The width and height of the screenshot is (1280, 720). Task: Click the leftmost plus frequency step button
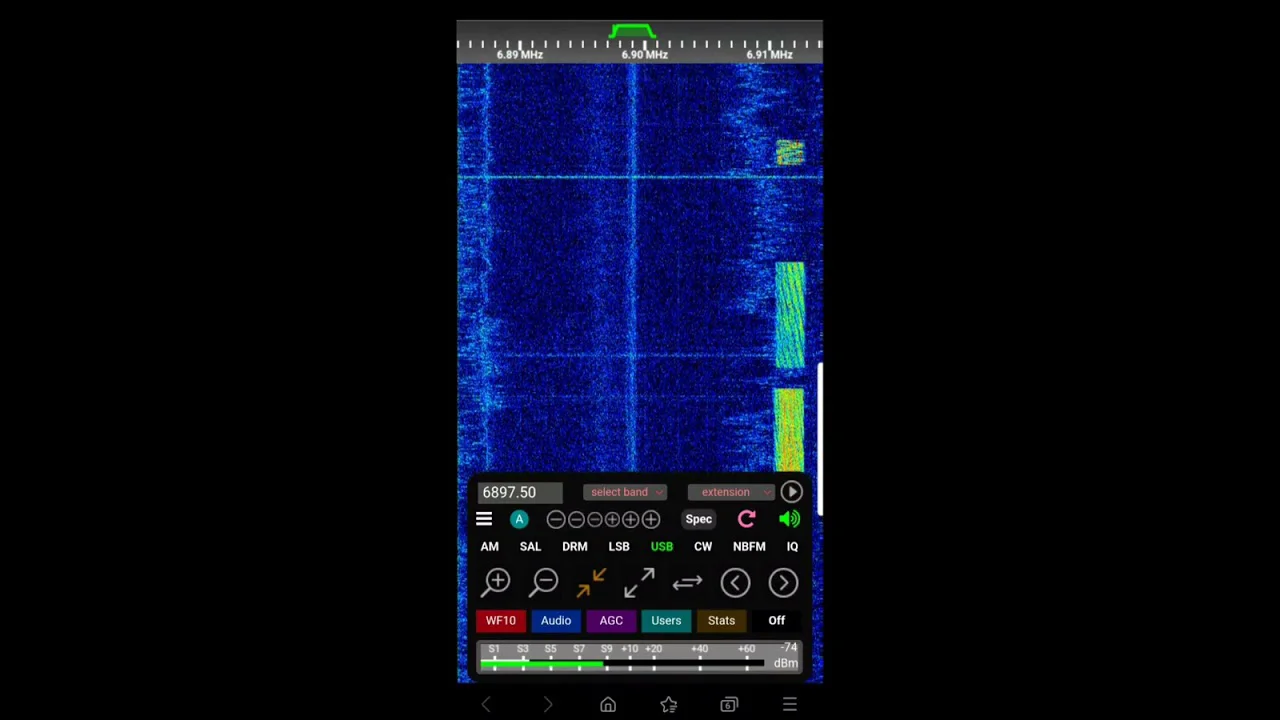tap(612, 519)
